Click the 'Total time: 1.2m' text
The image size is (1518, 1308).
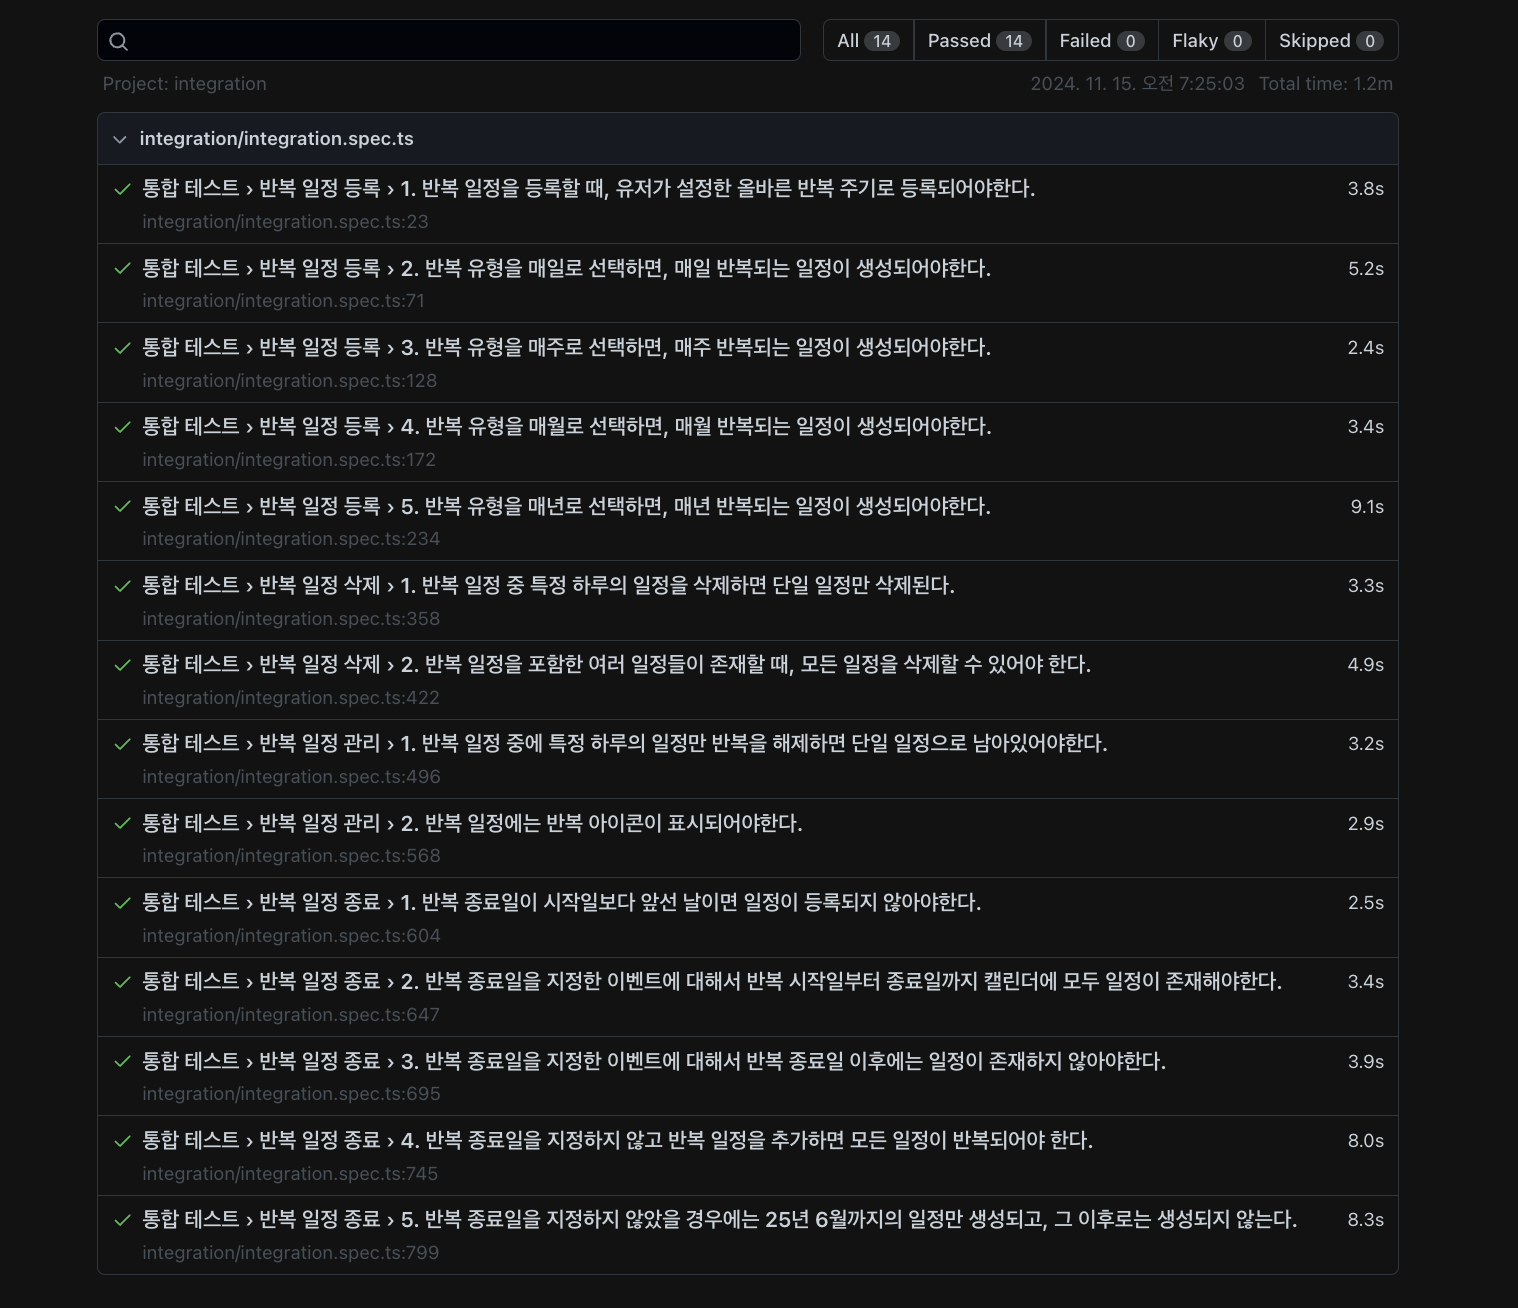[x=1326, y=84]
